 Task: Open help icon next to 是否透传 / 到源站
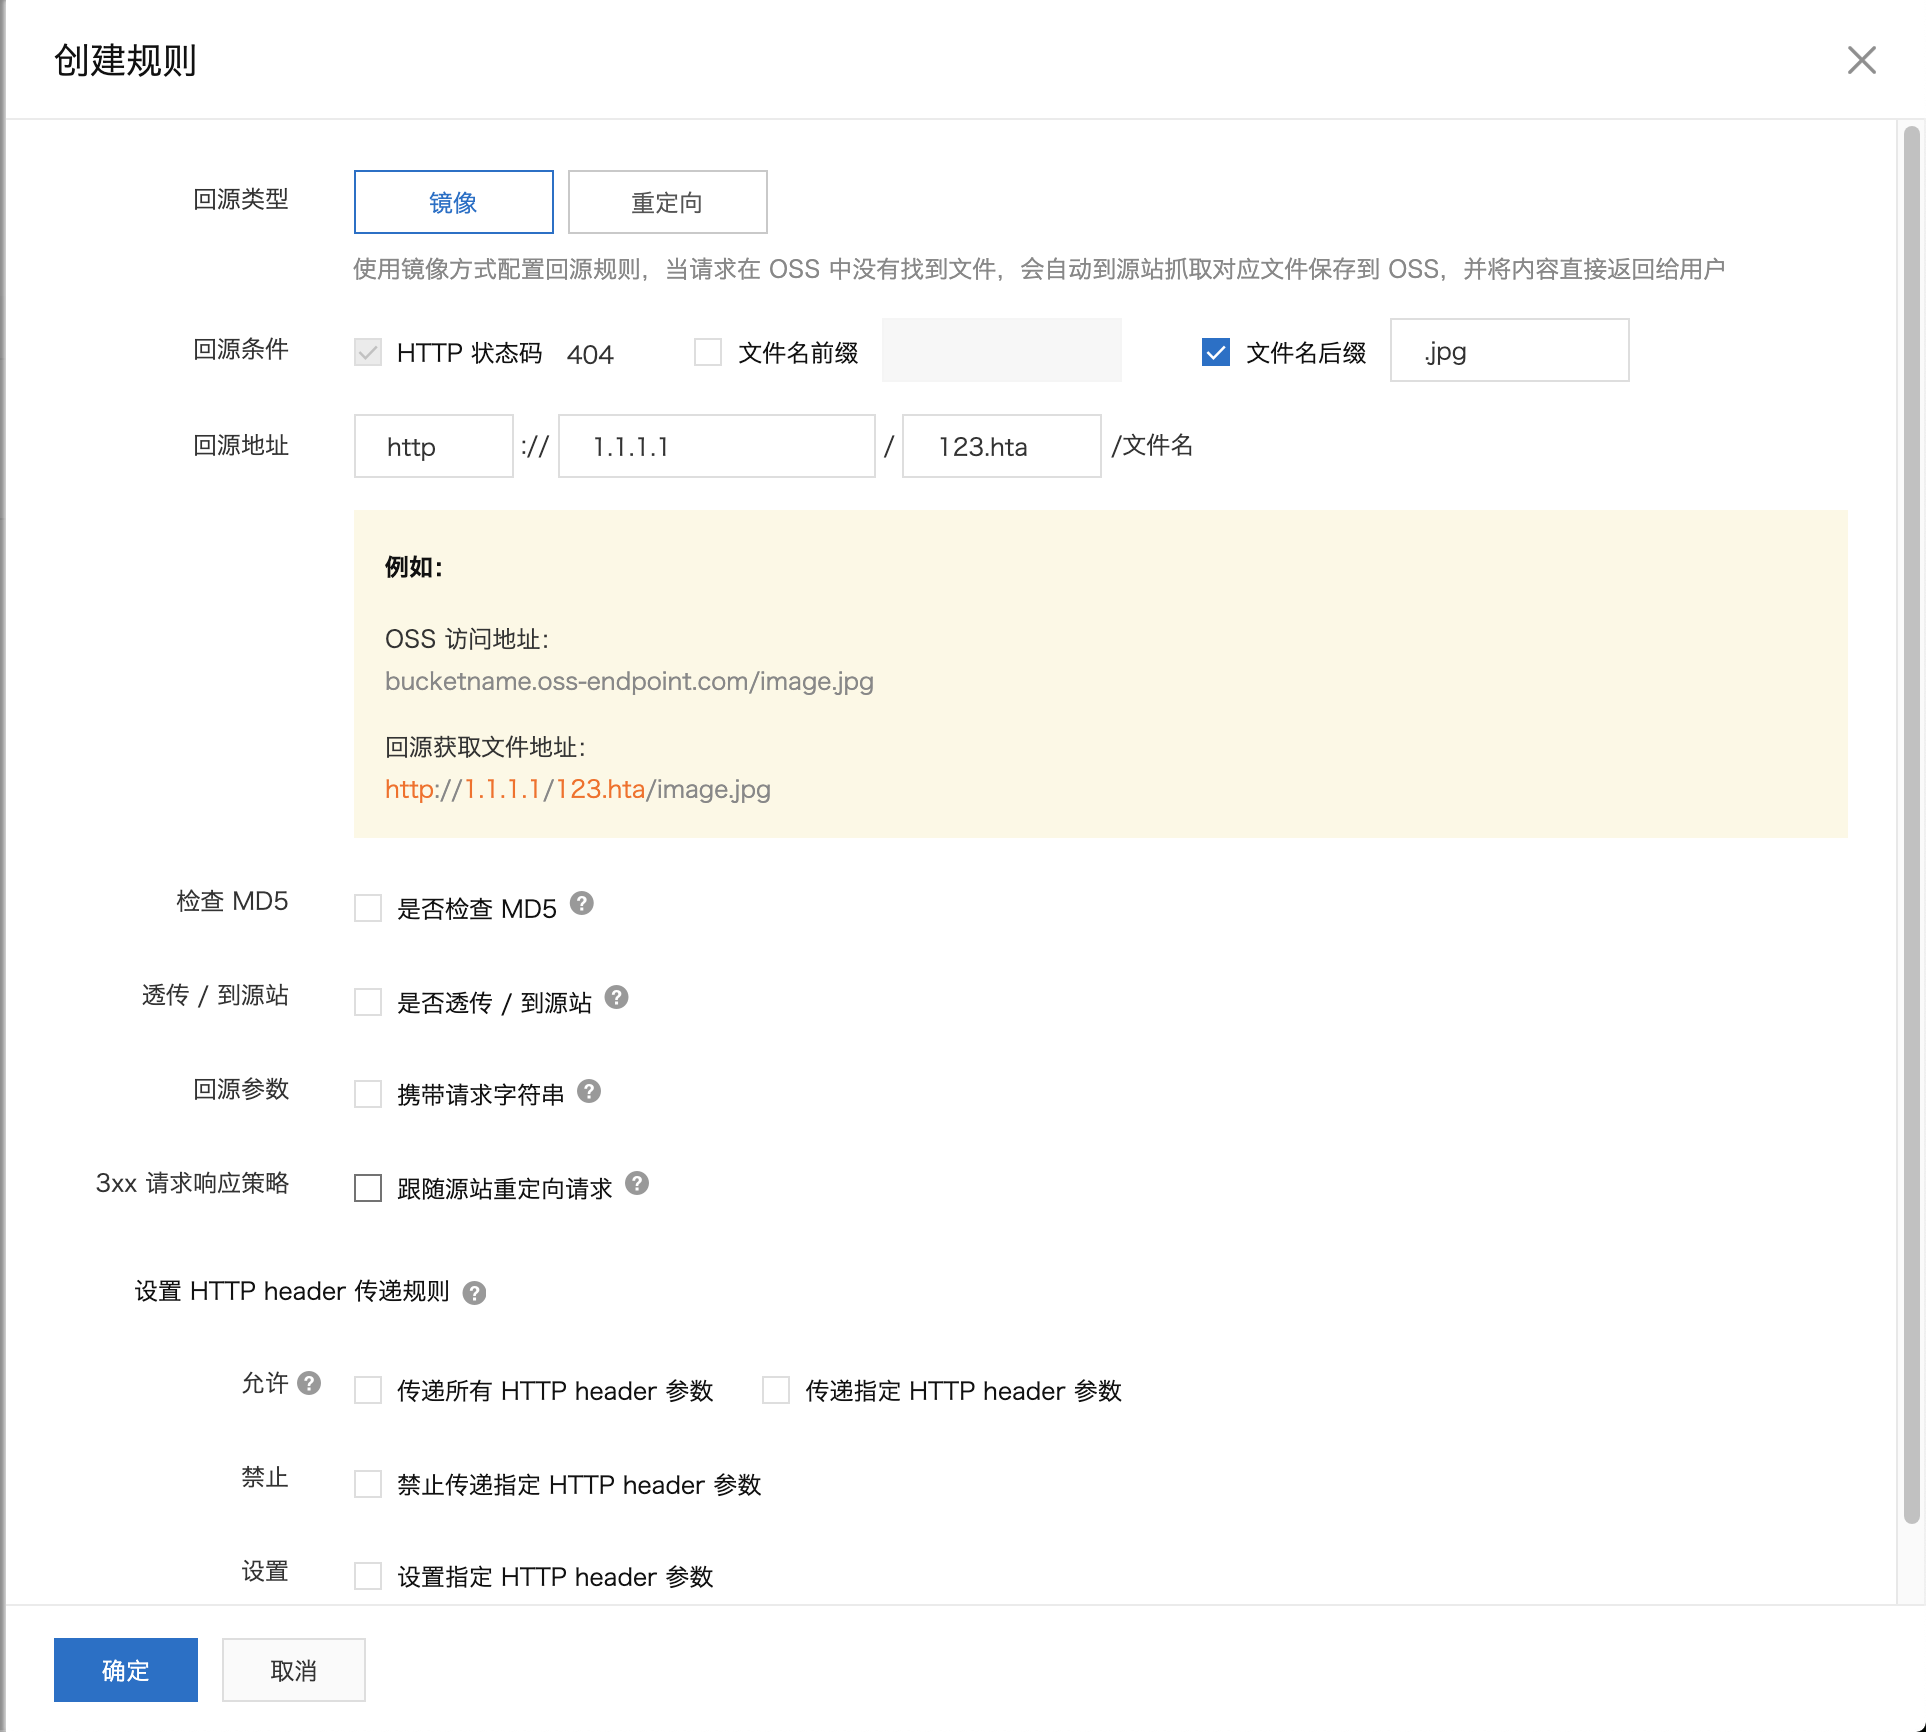(617, 997)
